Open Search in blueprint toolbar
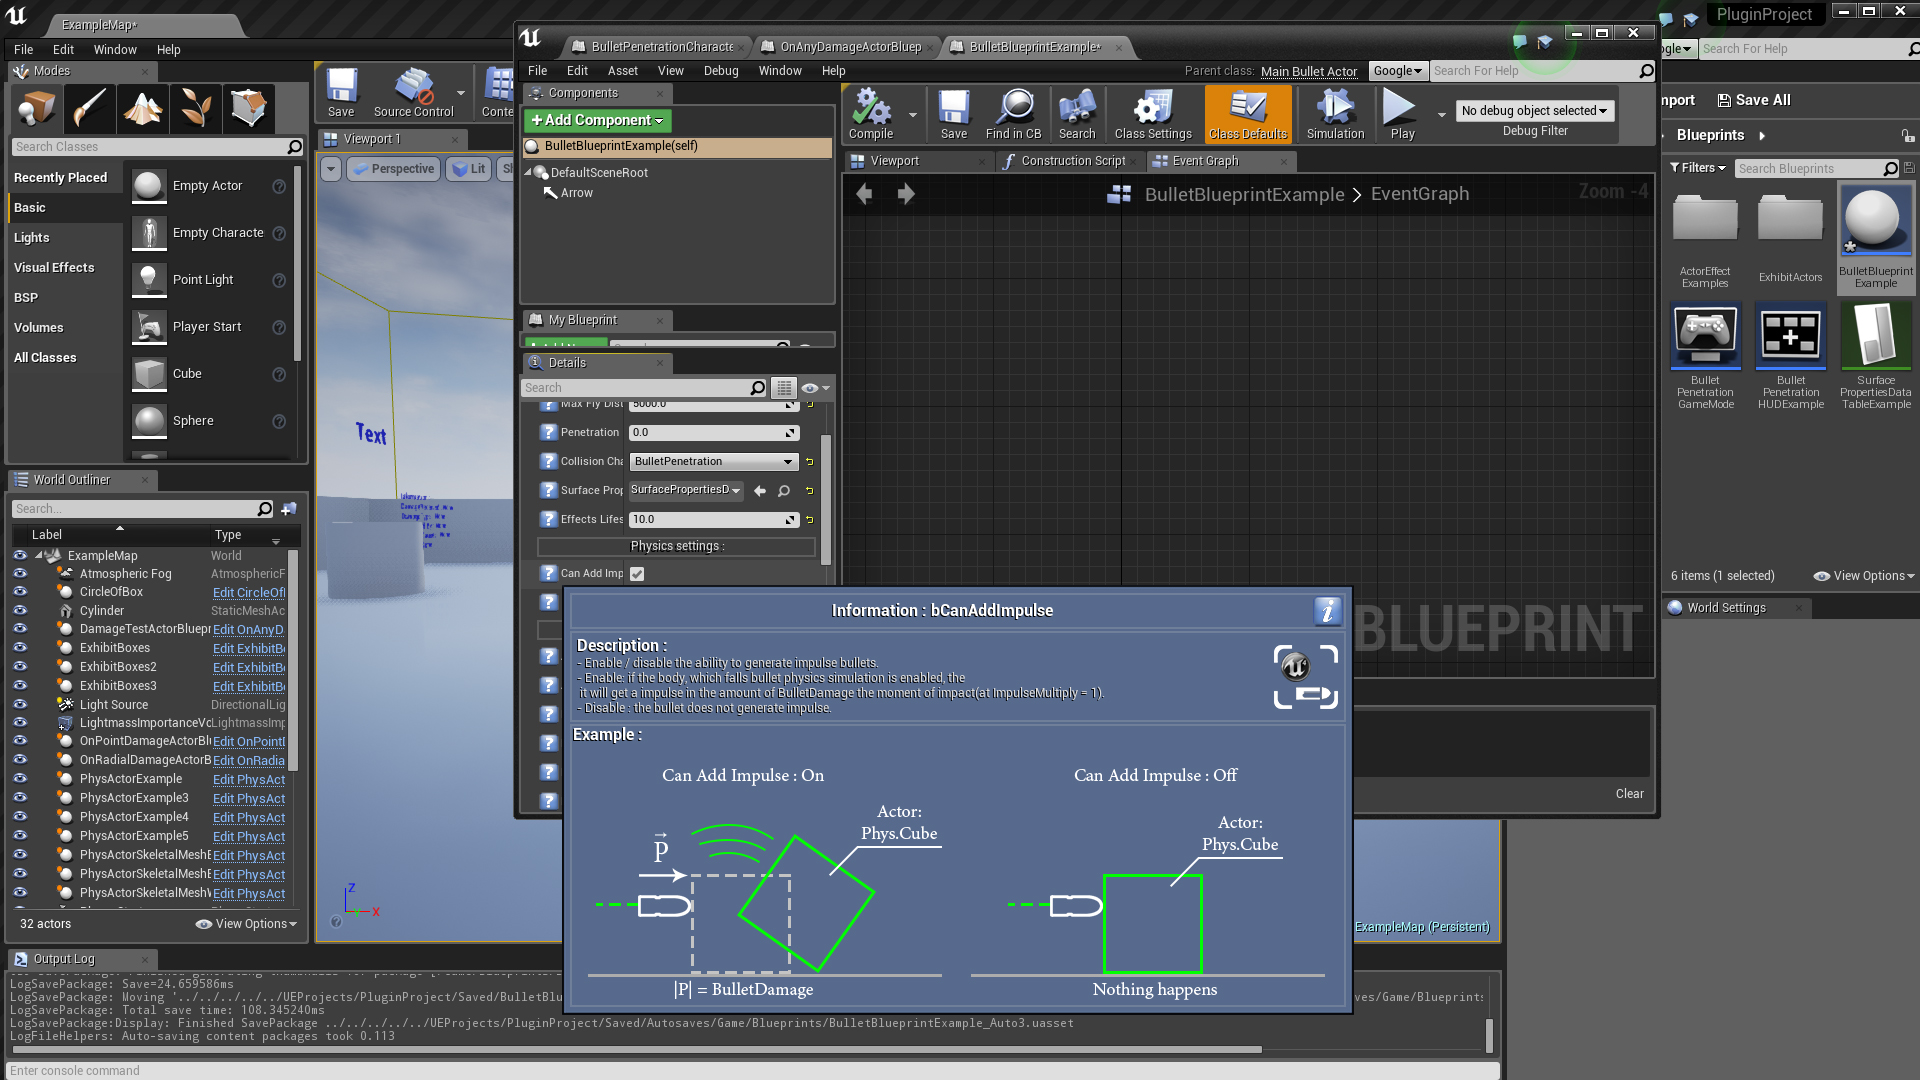Image resolution: width=1920 pixels, height=1080 pixels. tap(1077, 113)
